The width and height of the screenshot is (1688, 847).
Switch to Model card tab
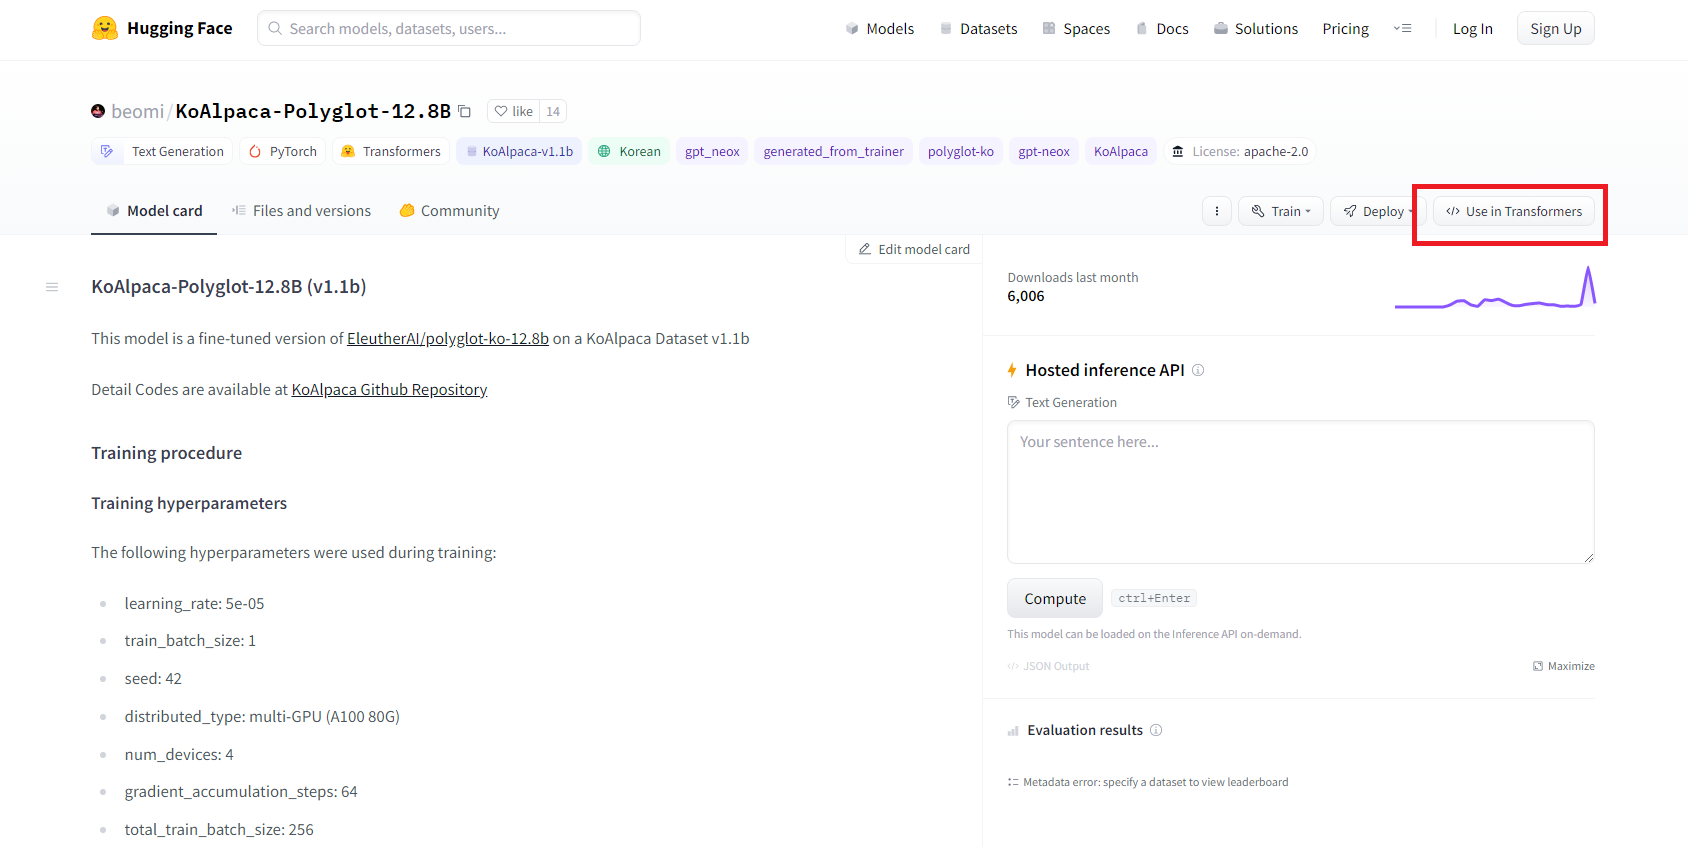point(154,211)
